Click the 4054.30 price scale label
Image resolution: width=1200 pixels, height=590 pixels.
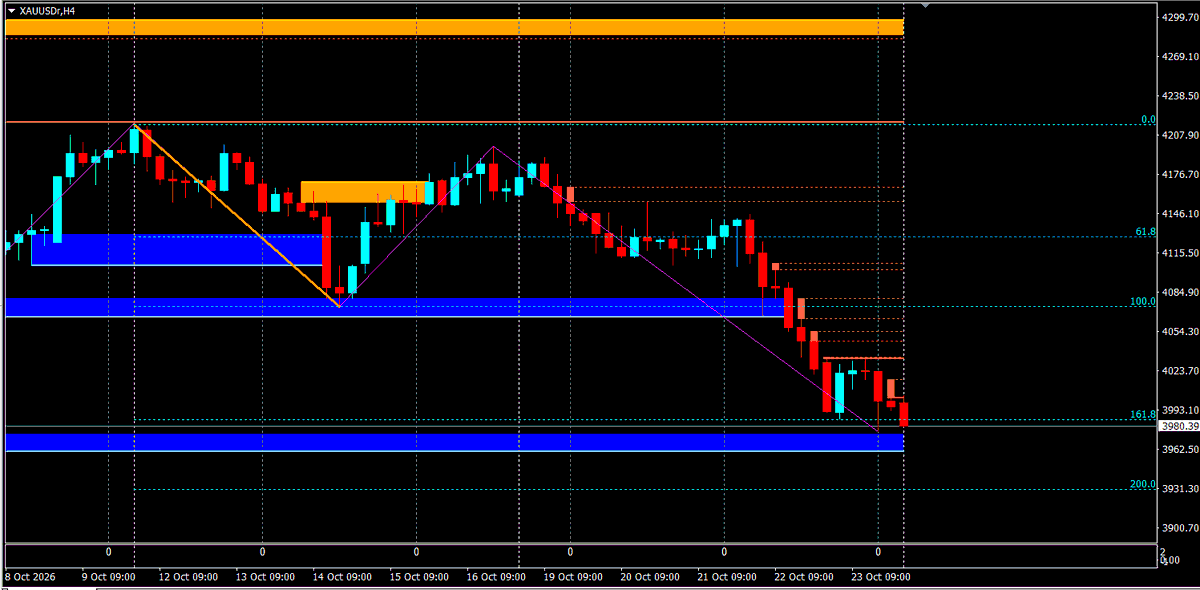coord(1180,331)
